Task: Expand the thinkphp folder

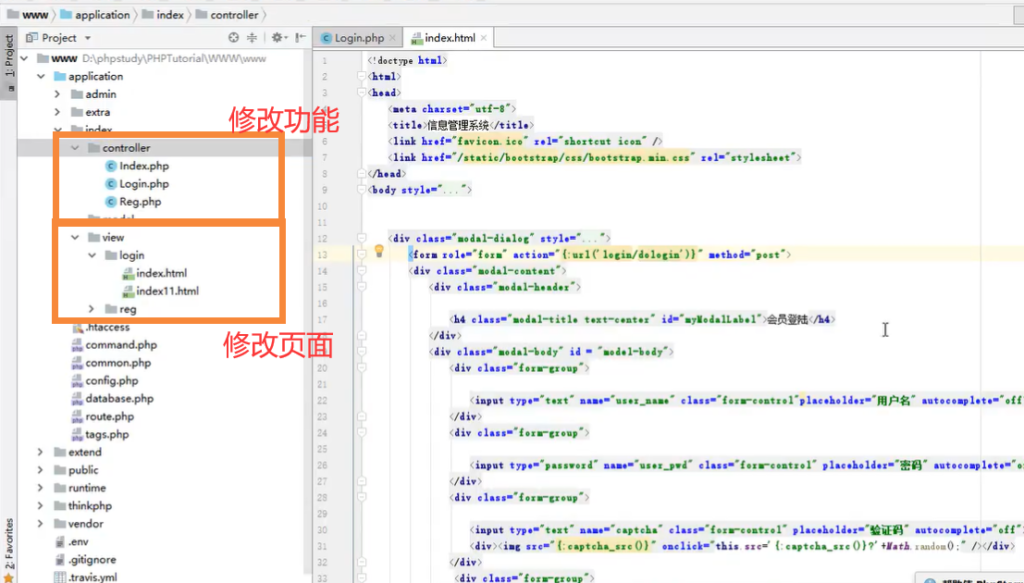Action: pyautogui.click(x=40, y=506)
